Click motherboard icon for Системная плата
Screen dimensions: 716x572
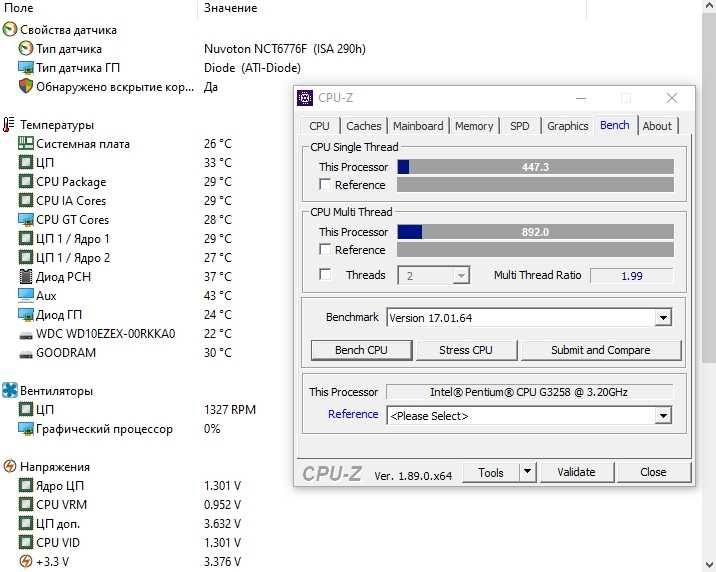(x=26, y=143)
